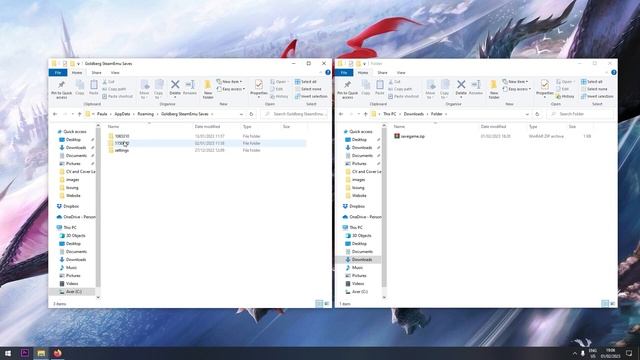640x360 pixels.
Task: Click AppData in the Goldberg SteamEmu Saves window breadcrumb
Action: pos(122,114)
